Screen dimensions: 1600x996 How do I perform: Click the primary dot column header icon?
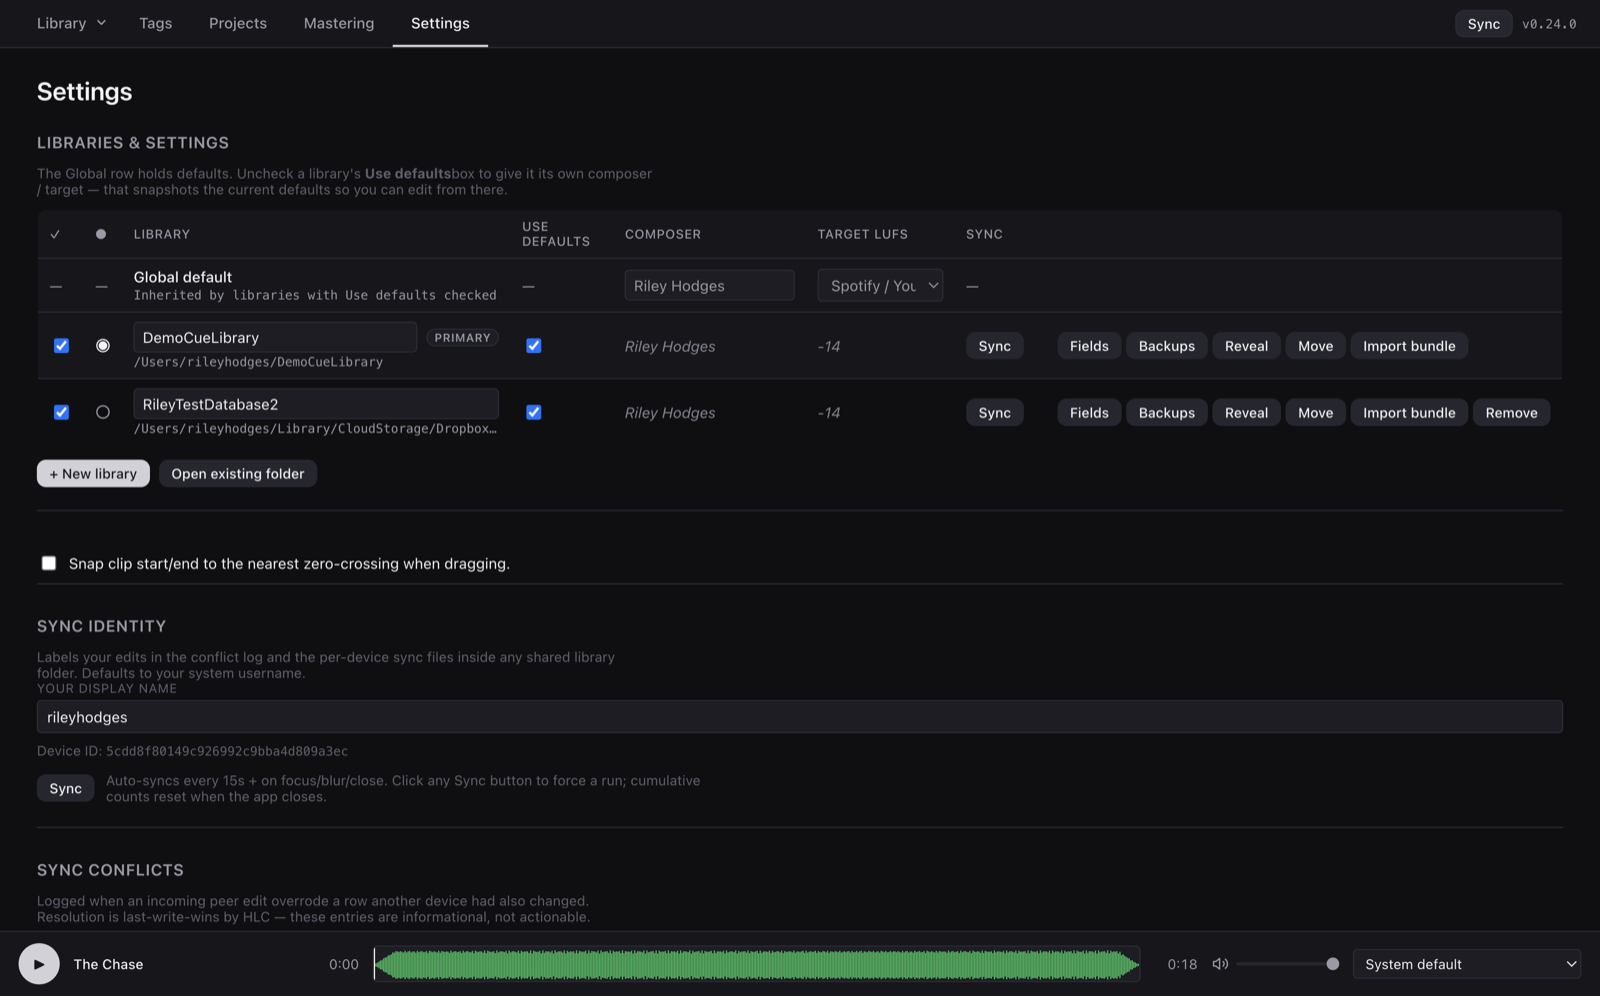[101, 234]
